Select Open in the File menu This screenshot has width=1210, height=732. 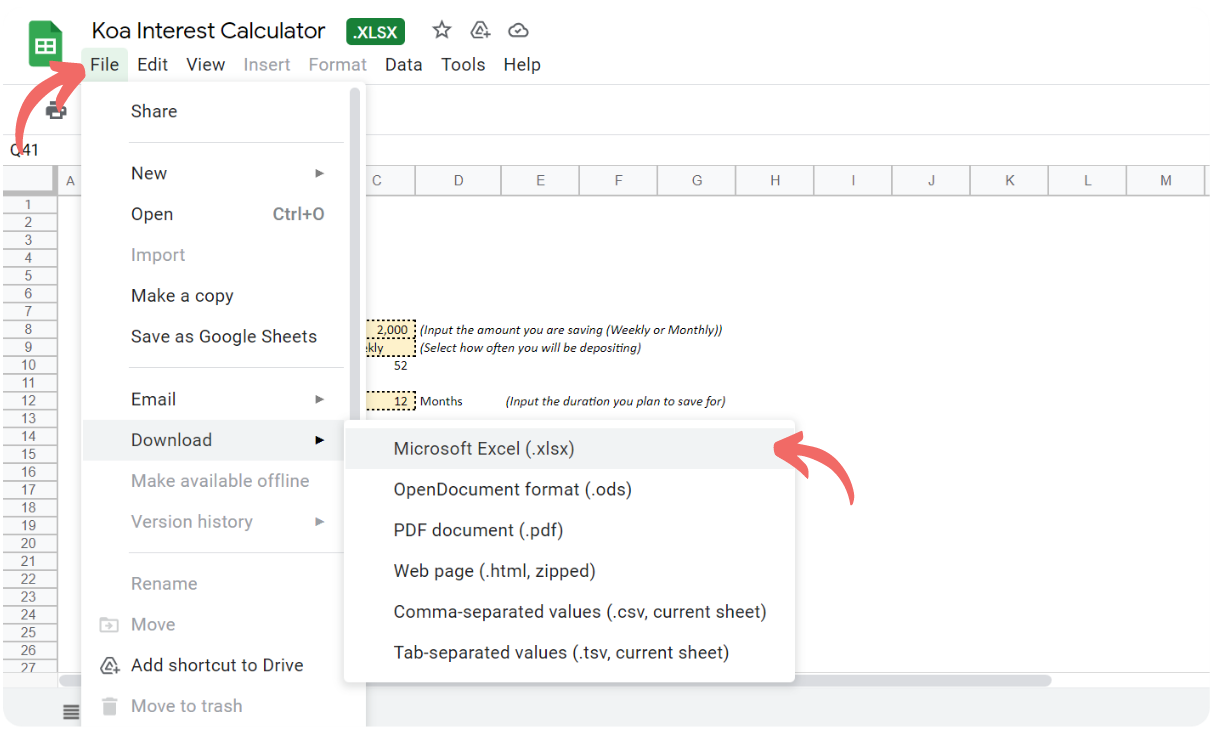click(216, 214)
